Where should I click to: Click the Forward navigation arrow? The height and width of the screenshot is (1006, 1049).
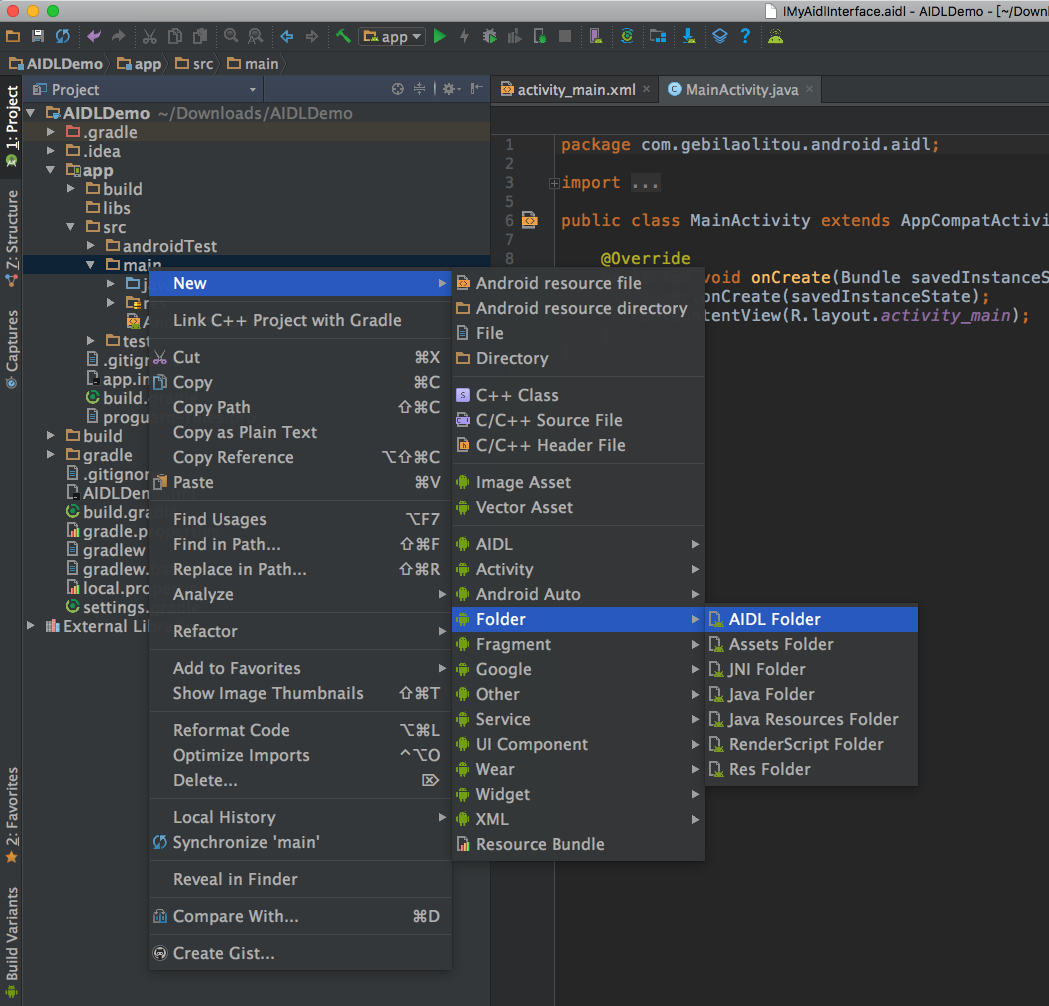[x=312, y=36]
